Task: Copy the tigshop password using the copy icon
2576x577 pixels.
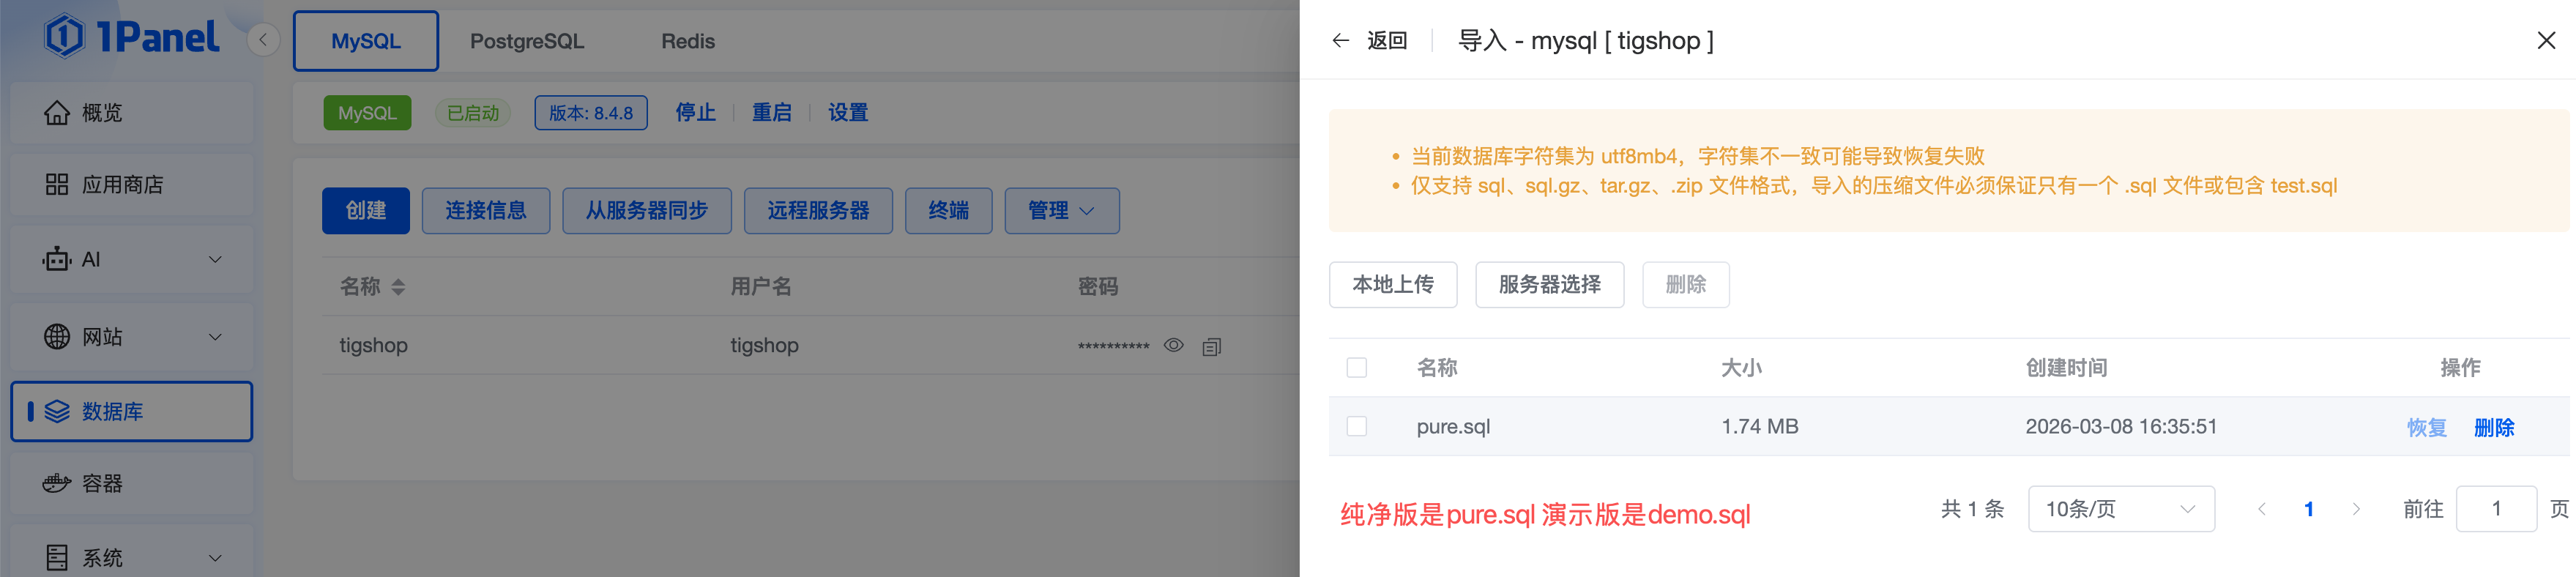Action: (x=1211, y=347)
